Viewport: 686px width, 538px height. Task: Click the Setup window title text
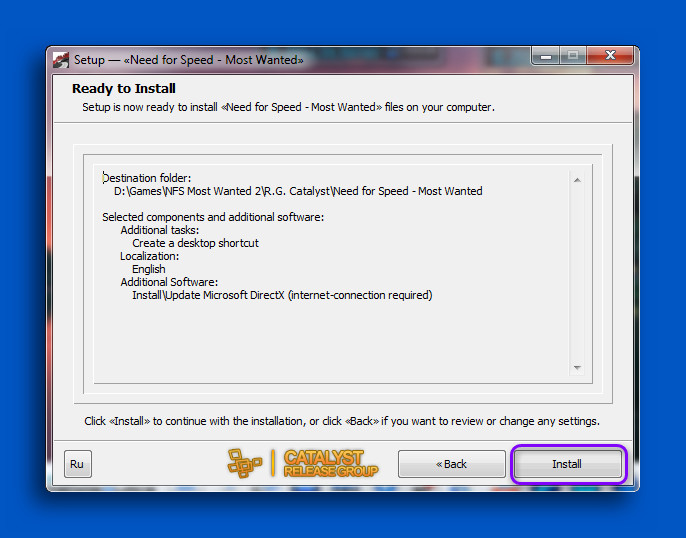[189, 60]
